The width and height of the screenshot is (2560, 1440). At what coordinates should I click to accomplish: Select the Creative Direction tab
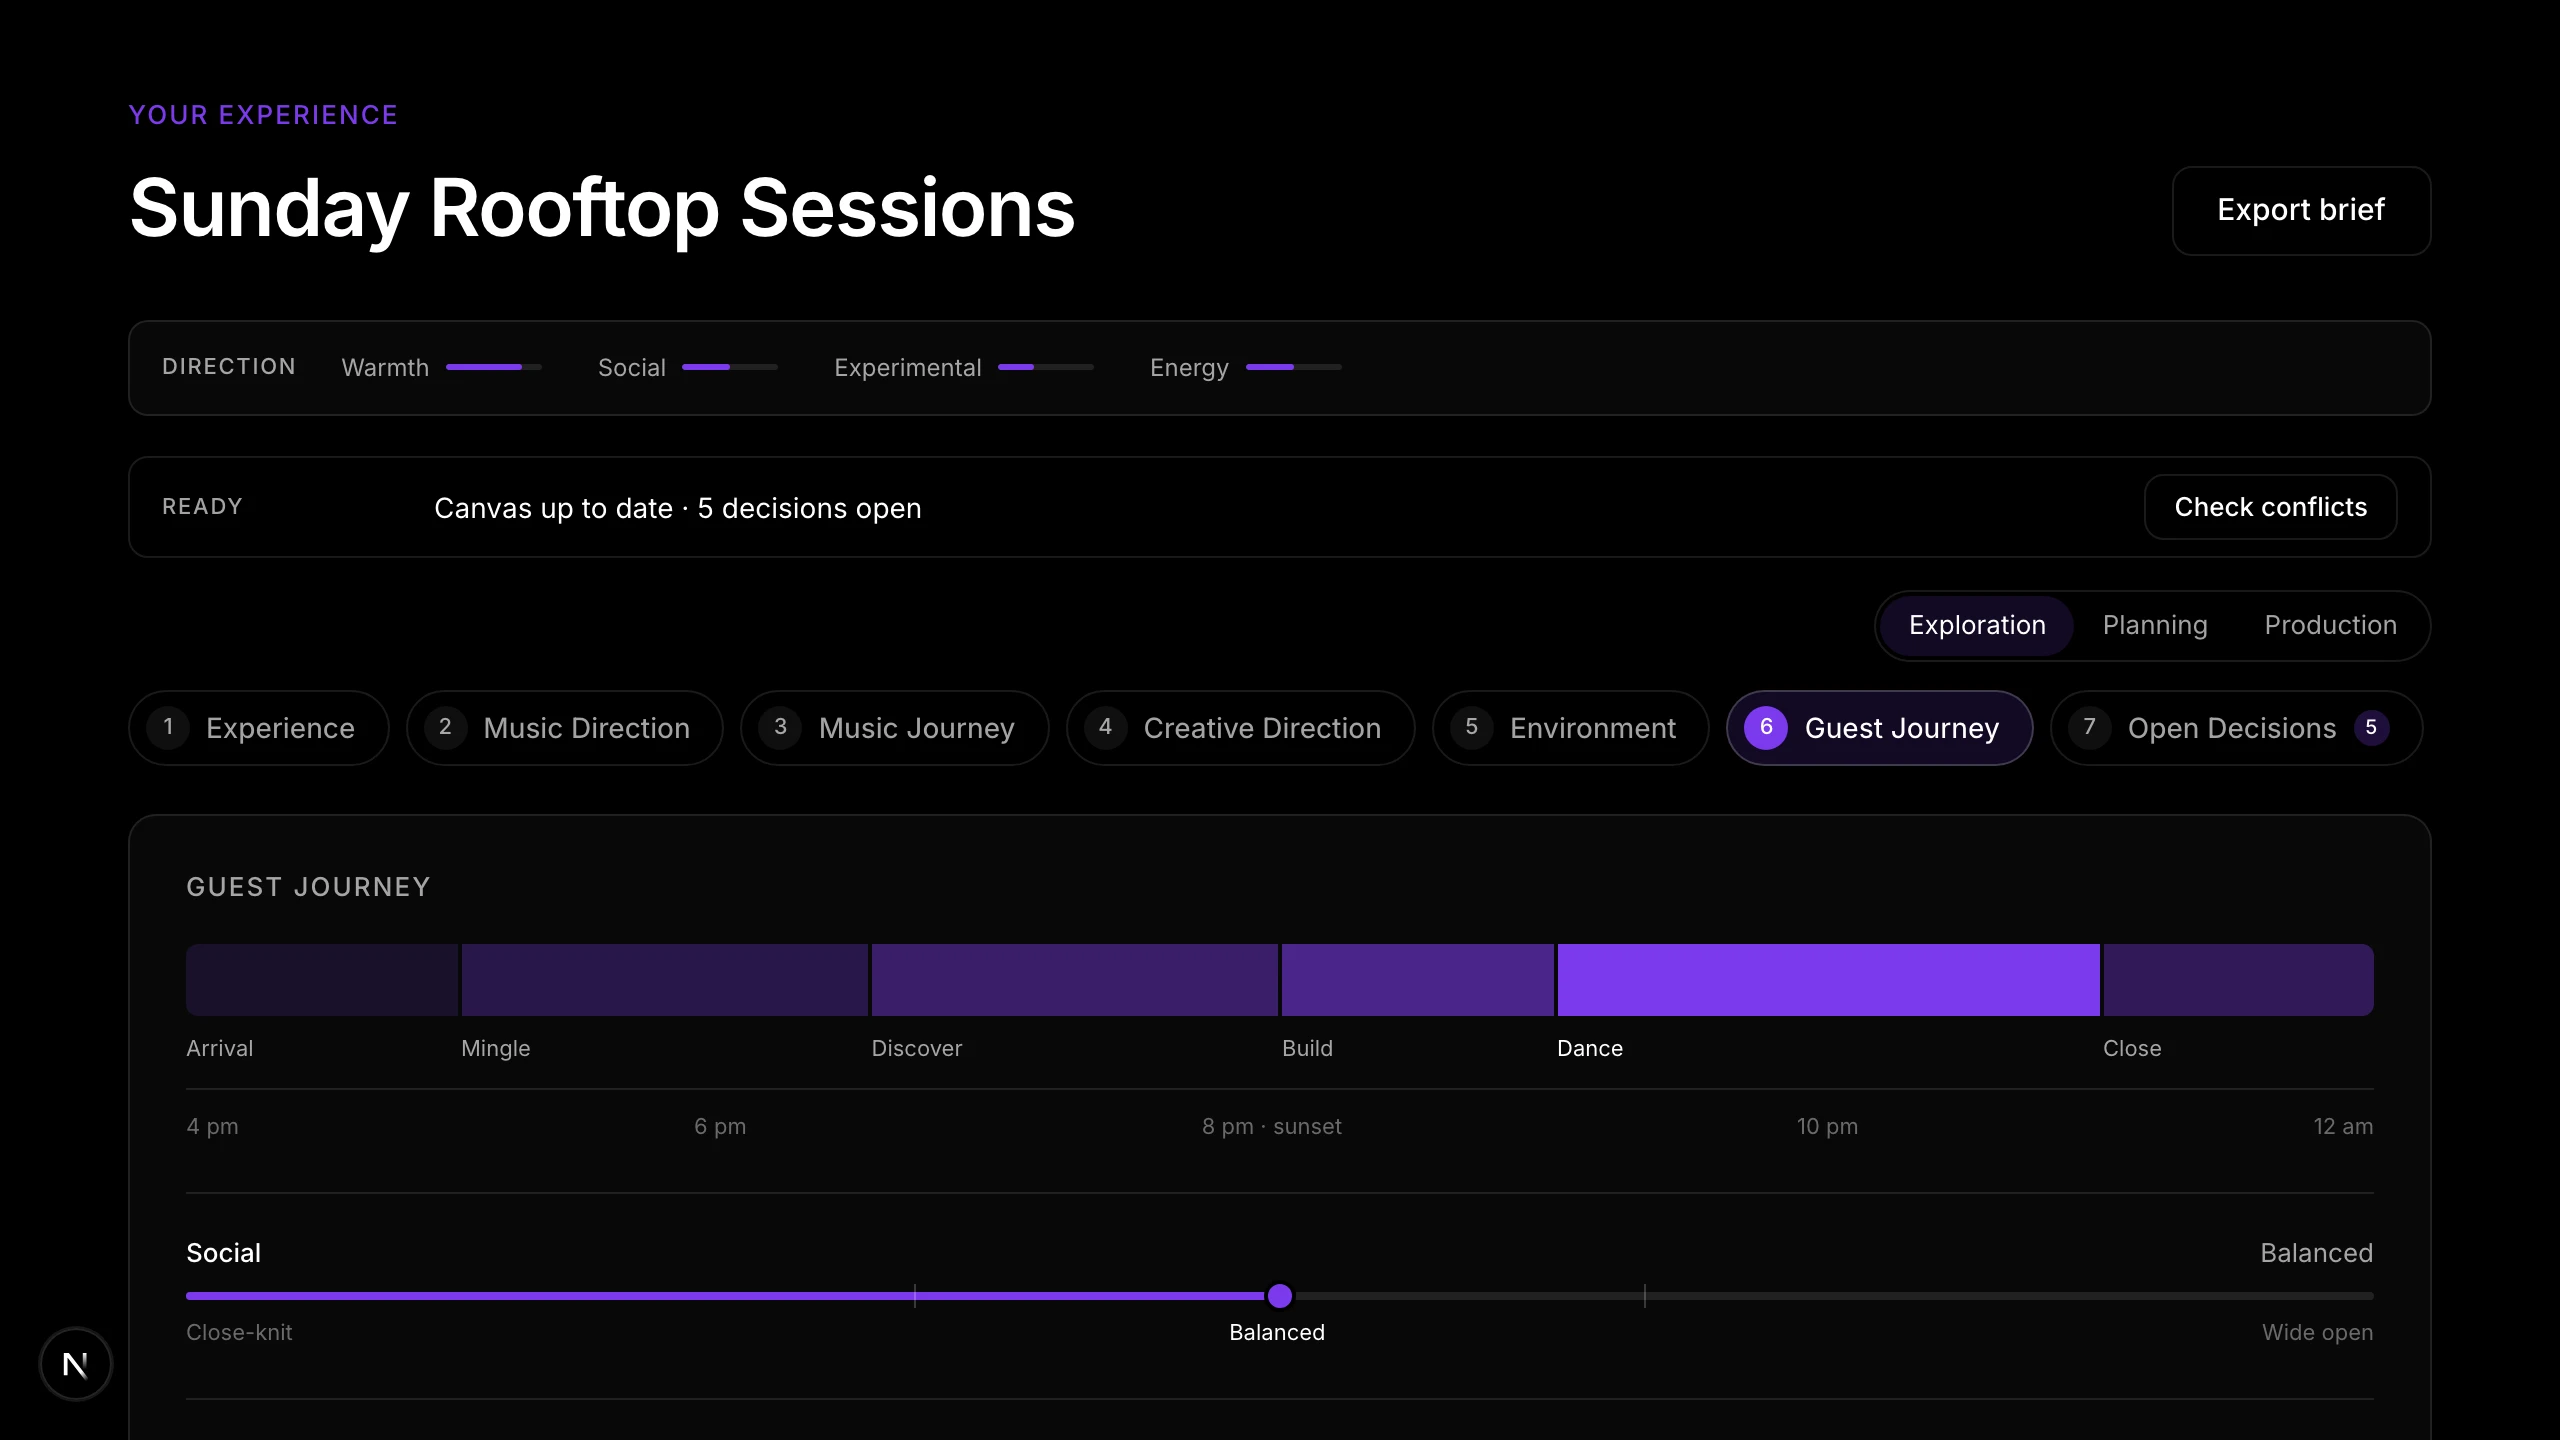(1241, 728)
